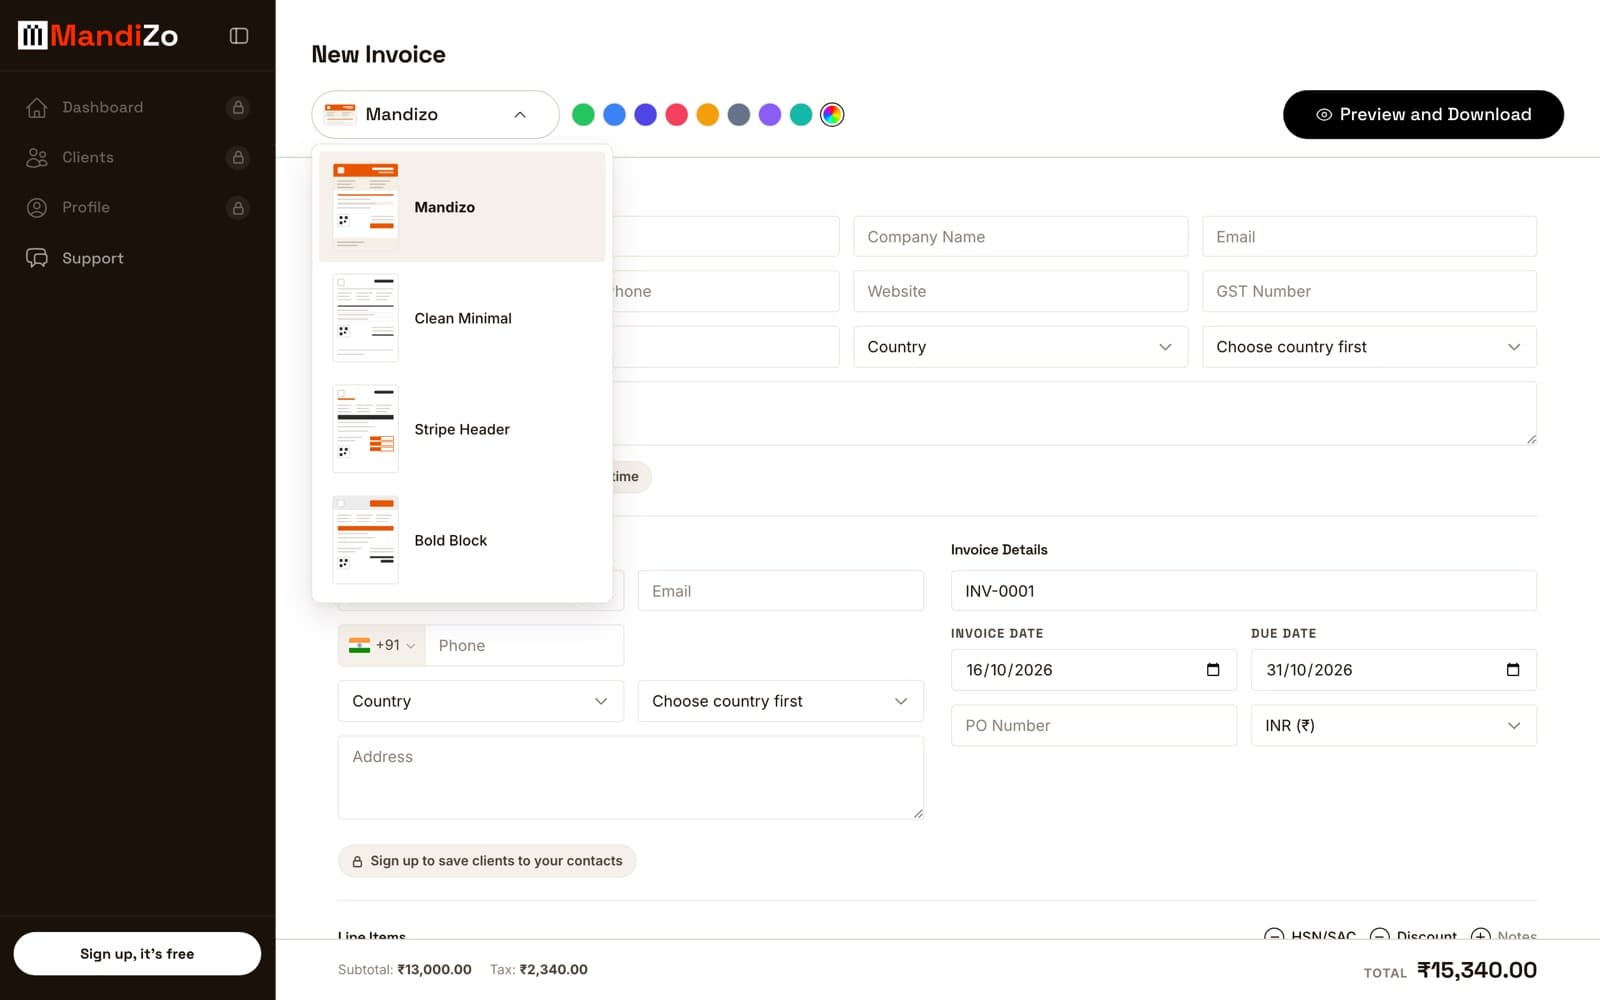The image size is (1600, 1000).
Task: Pick the indigo color swatch
Action: [x=646, y=114]
